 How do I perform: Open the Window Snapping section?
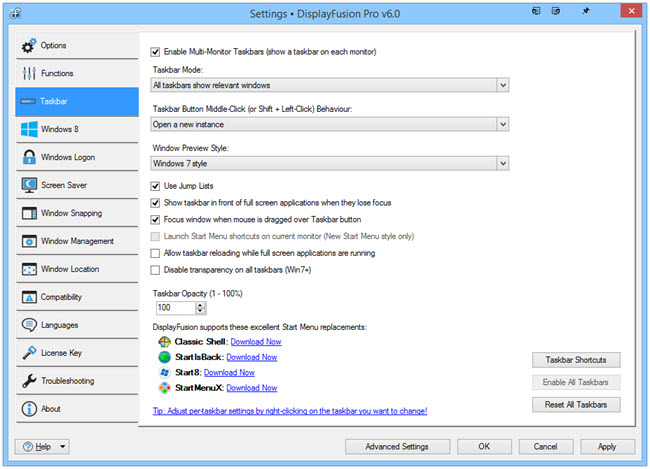(x=77, y=213)
